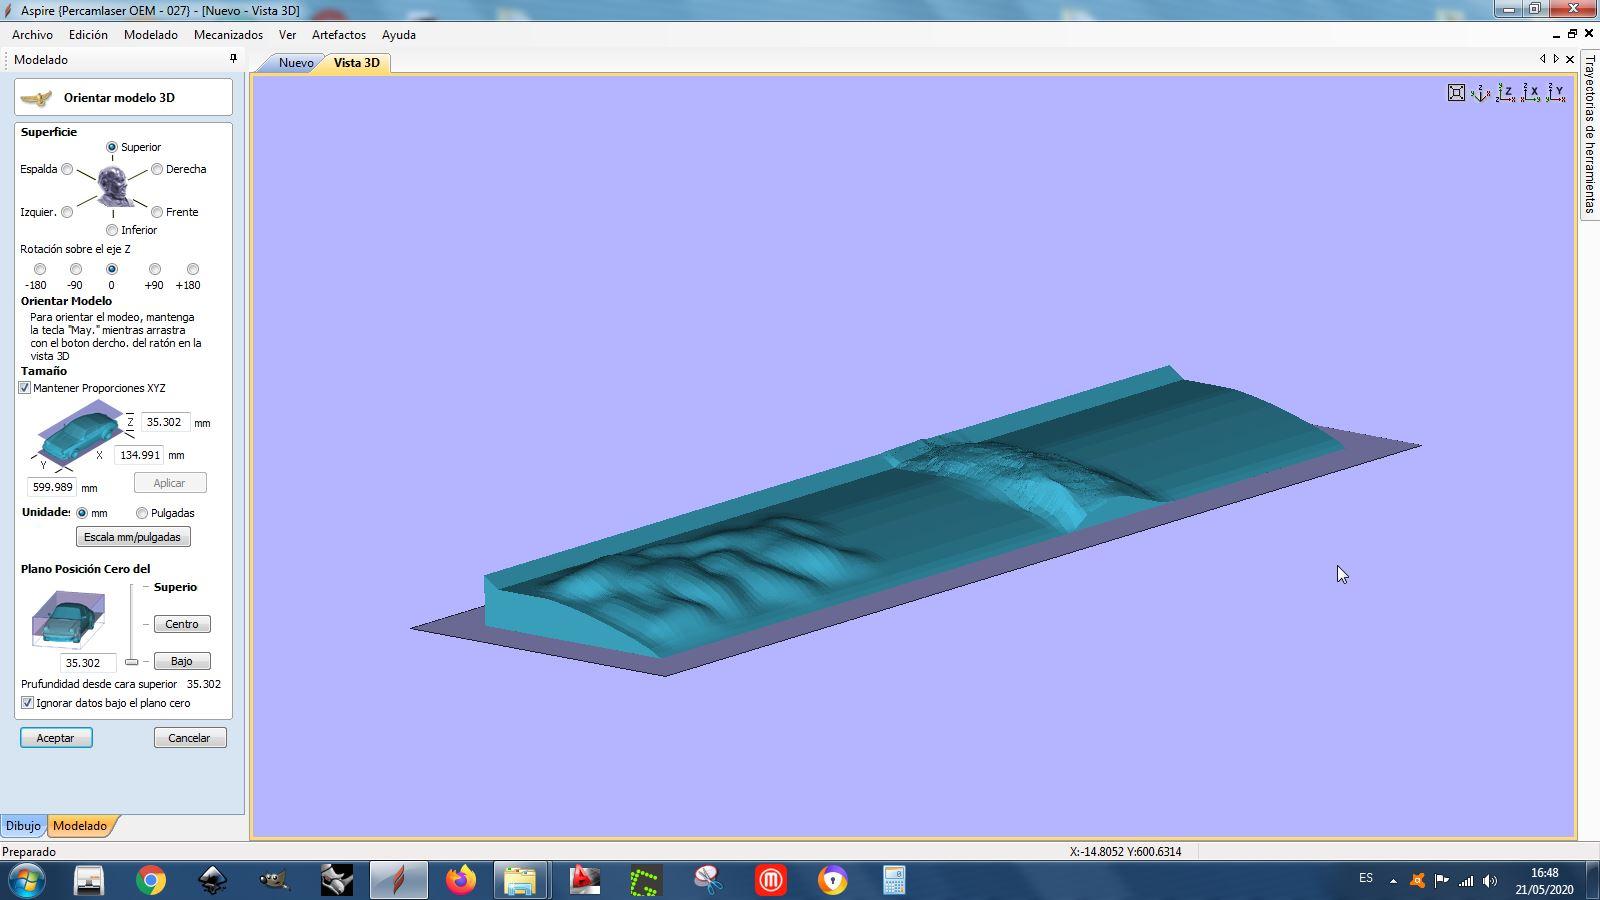
Task: Click the Centro button
Action: (x=182, y=624)
